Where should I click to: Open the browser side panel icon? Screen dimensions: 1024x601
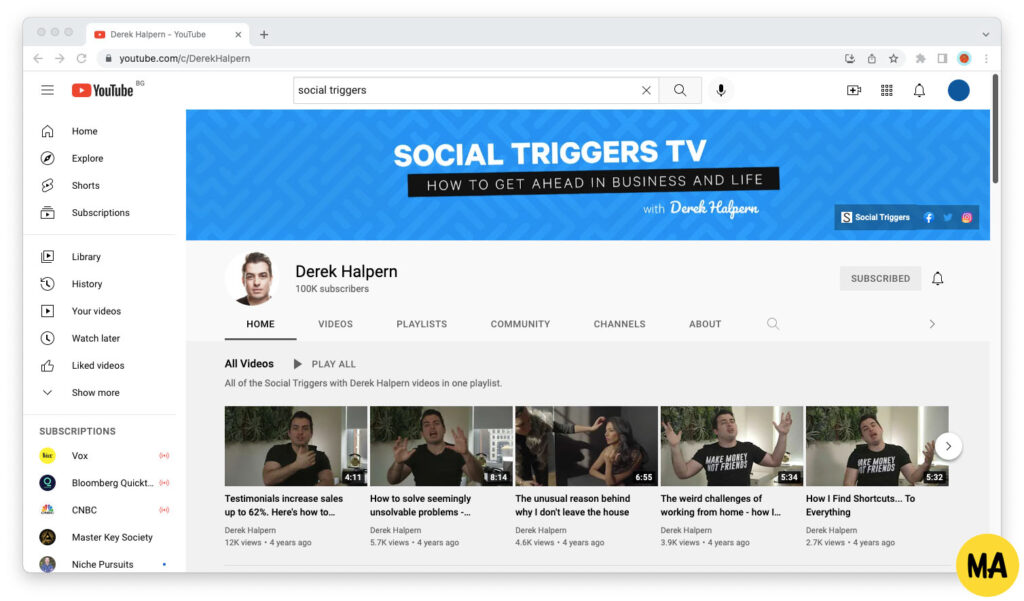point(942,58)
